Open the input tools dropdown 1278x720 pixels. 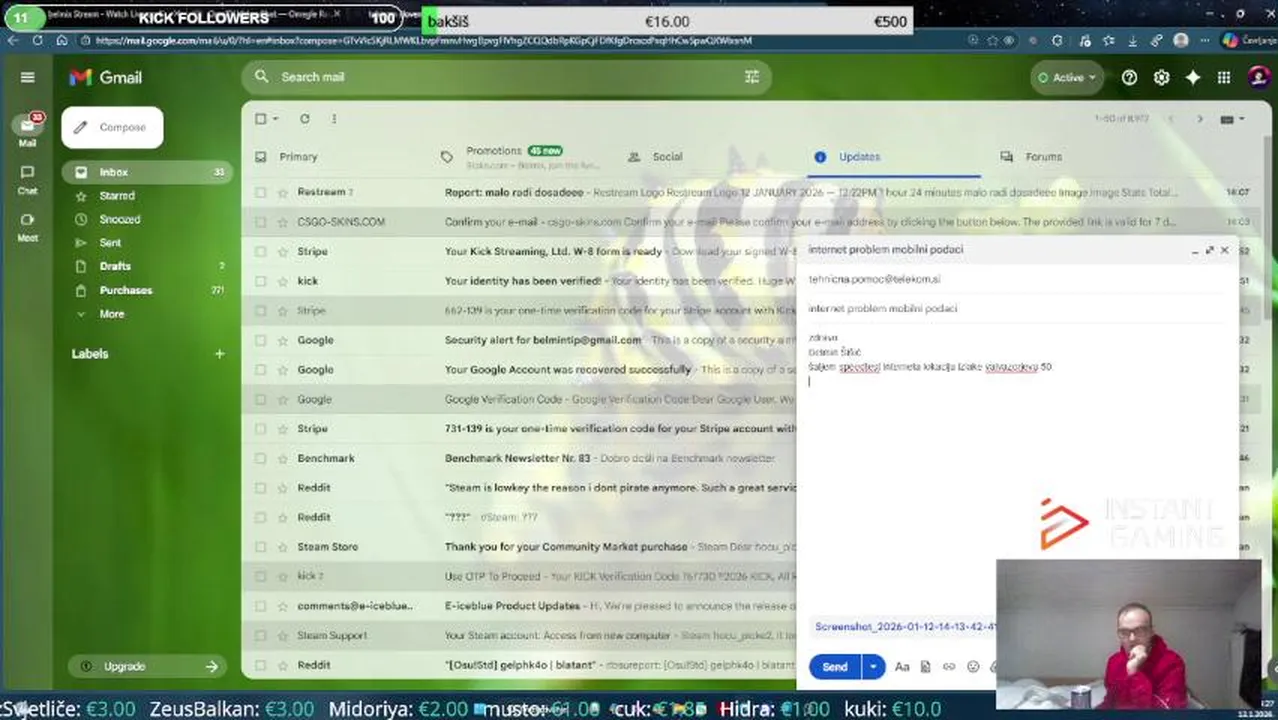click(1232, 119)
